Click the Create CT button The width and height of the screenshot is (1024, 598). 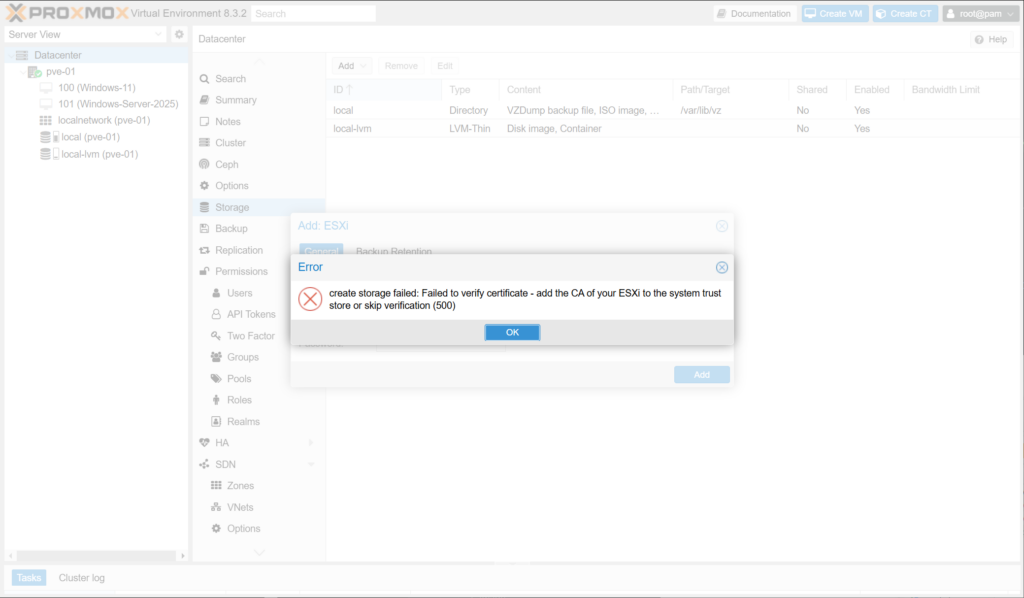pyautogui.click(x=905, y=14)
